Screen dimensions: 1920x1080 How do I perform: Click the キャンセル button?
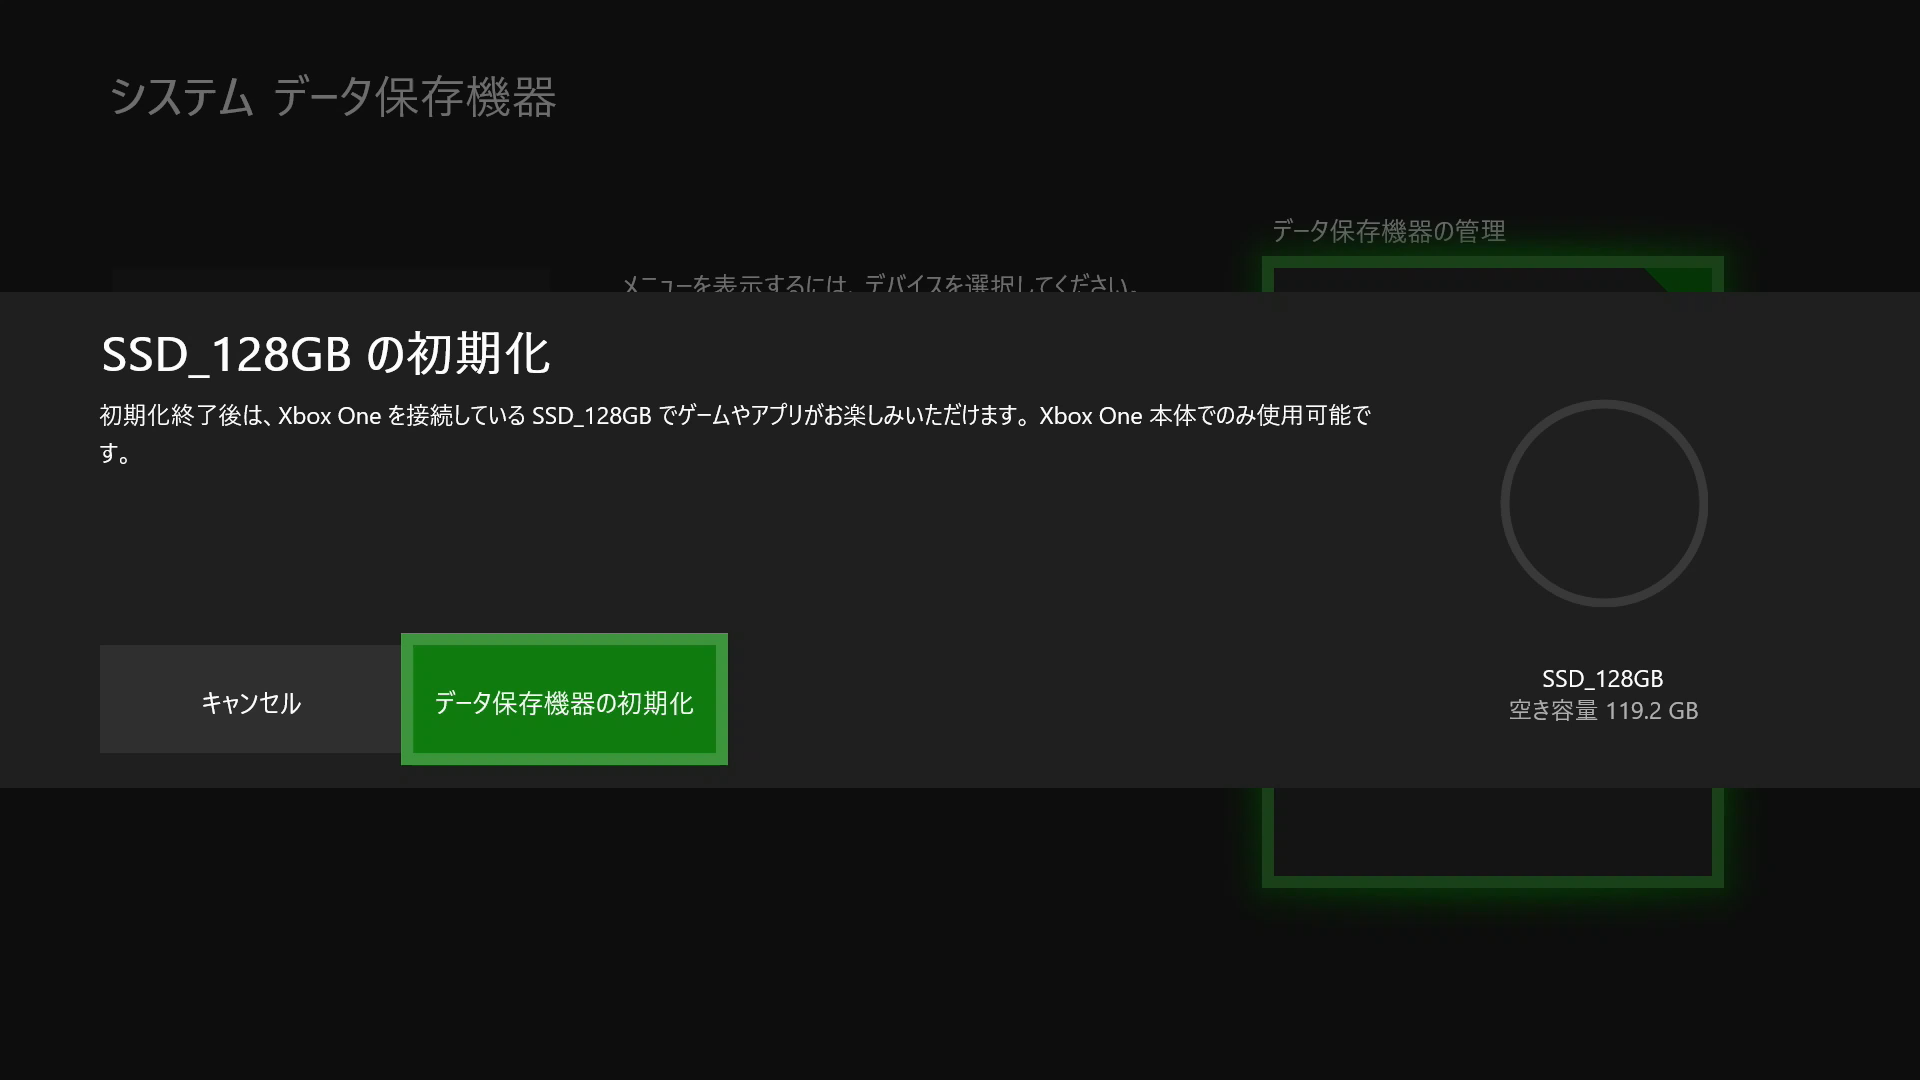coord(250,699)
